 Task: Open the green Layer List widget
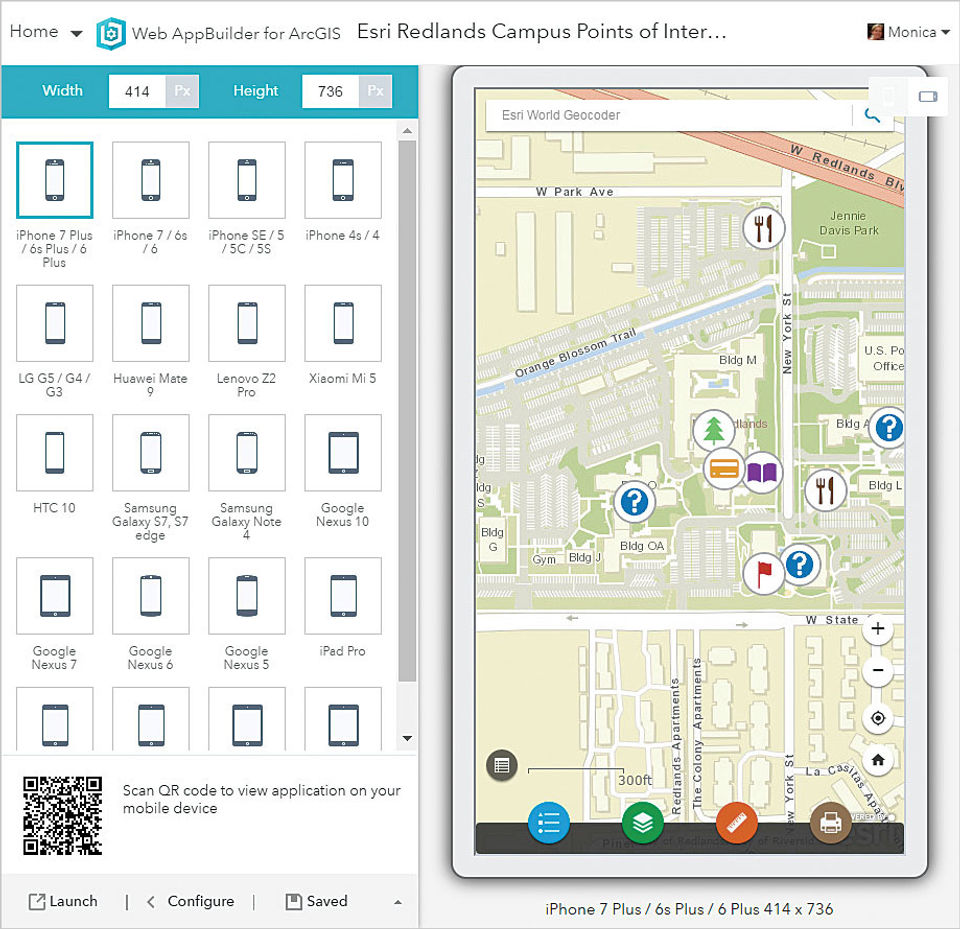coord(642,822)
